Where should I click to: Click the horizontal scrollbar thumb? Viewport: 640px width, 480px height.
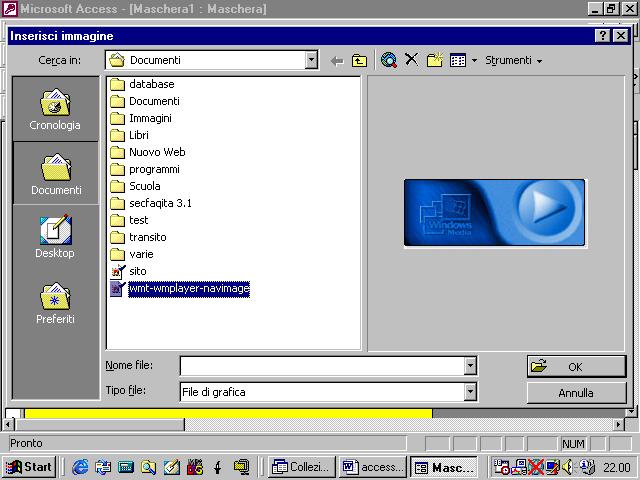[100, 425]
